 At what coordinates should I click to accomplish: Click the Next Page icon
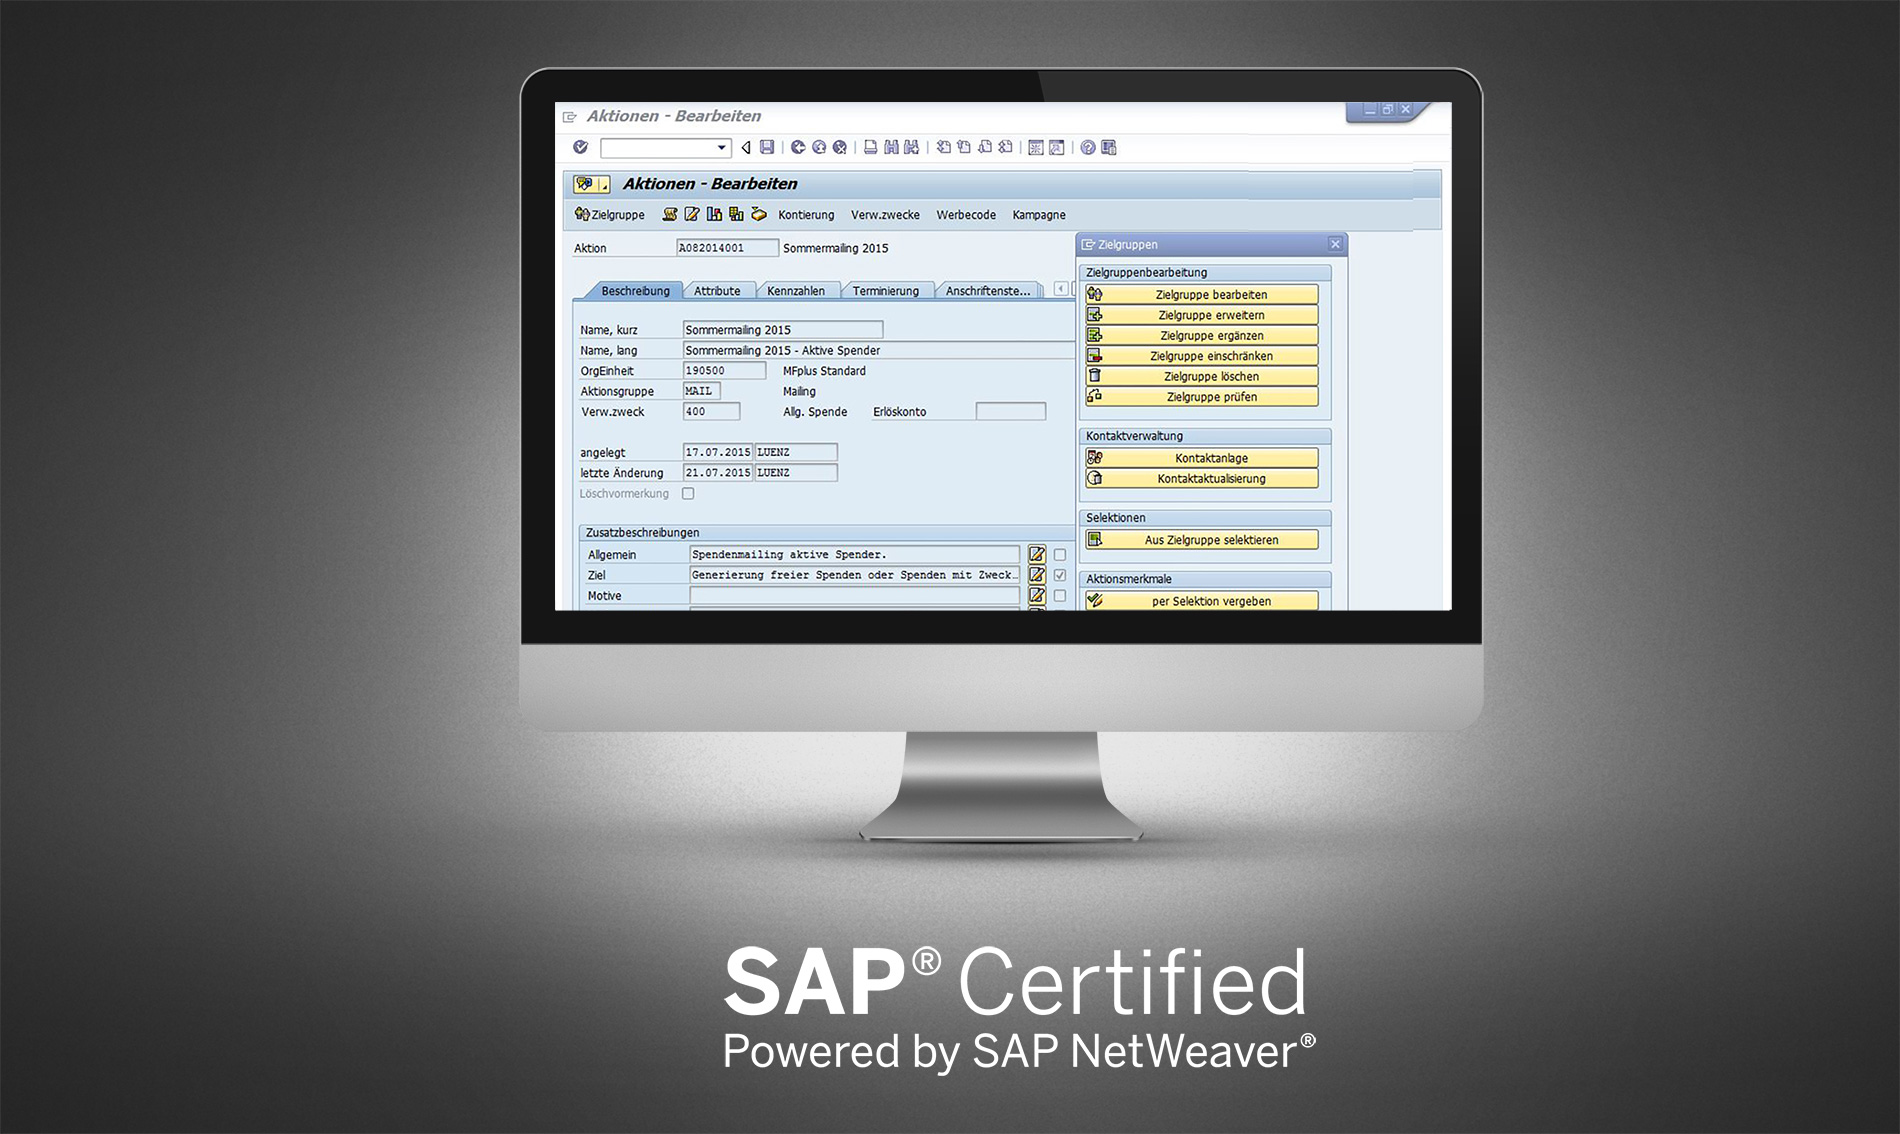(x=985, y=147)
